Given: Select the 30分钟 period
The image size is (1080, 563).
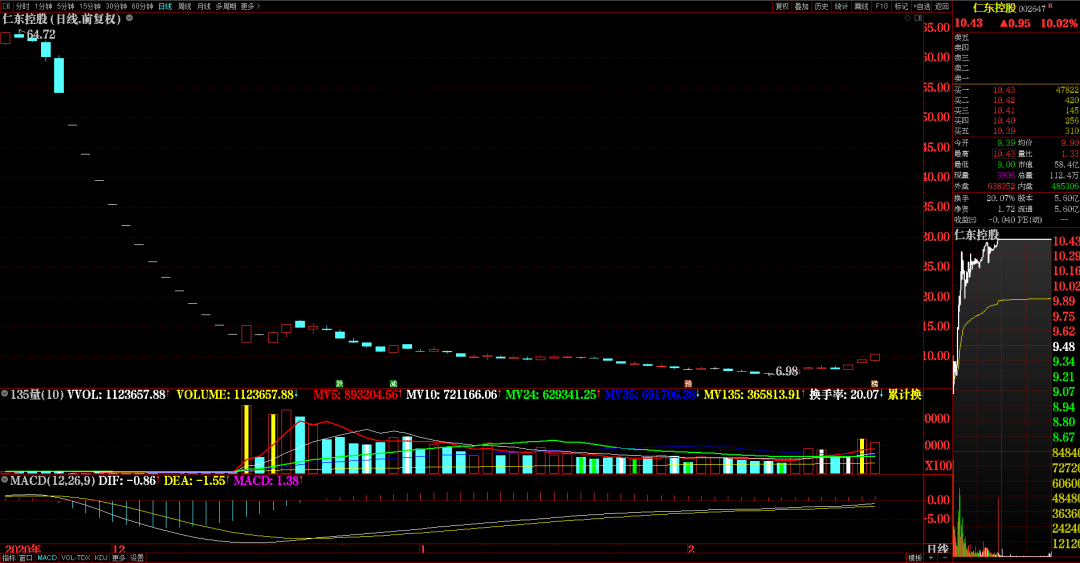Looking at the screenshot, I should [116, 6].
